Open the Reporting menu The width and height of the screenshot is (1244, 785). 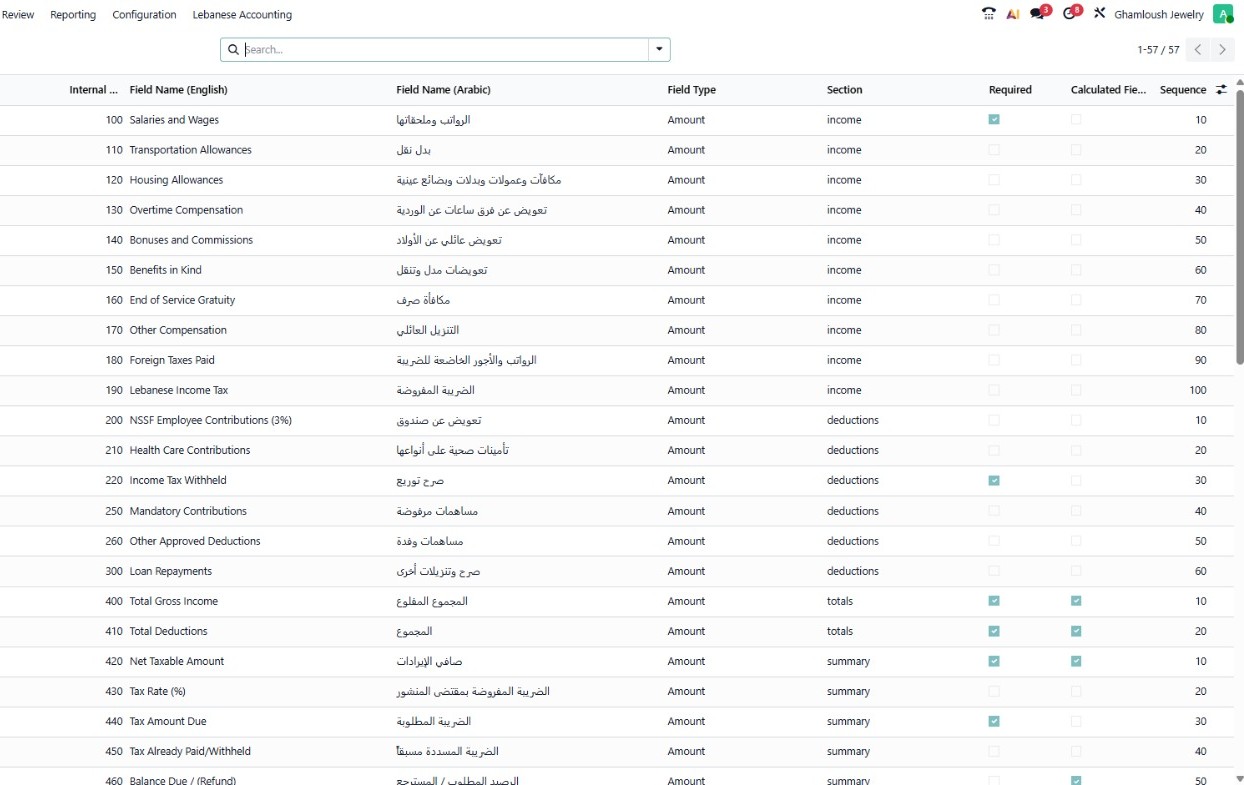[73, 15]
